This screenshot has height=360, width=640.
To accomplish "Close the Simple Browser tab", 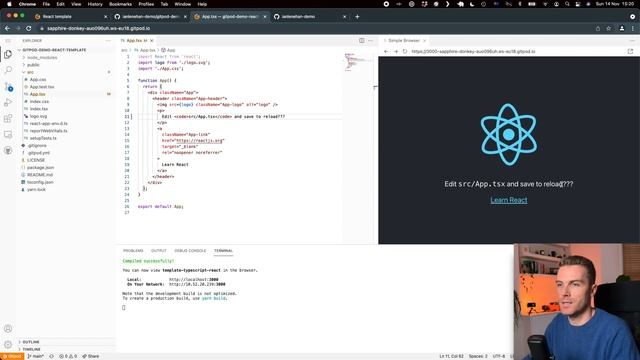I will (x=424, y=40).
